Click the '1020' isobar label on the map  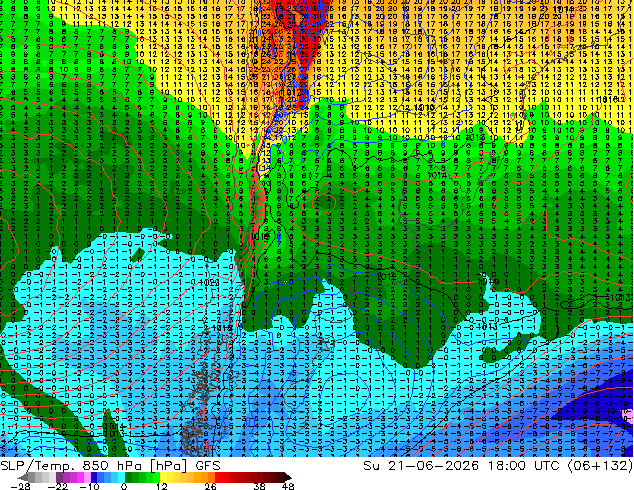[209, 283]
